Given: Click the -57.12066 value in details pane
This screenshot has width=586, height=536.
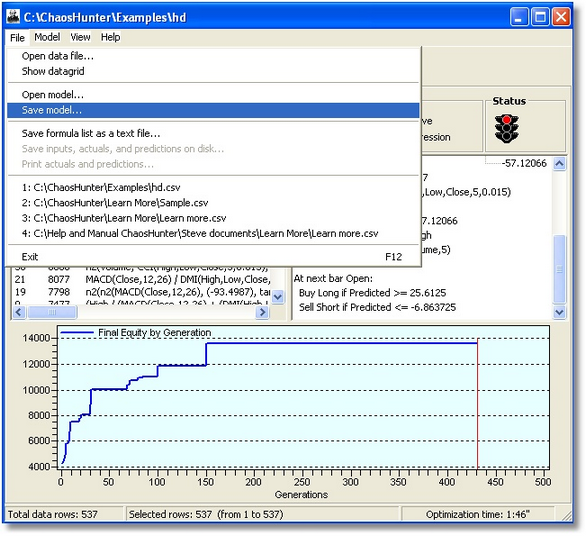Looking at the screenshot, I should (x=524, y=163).
